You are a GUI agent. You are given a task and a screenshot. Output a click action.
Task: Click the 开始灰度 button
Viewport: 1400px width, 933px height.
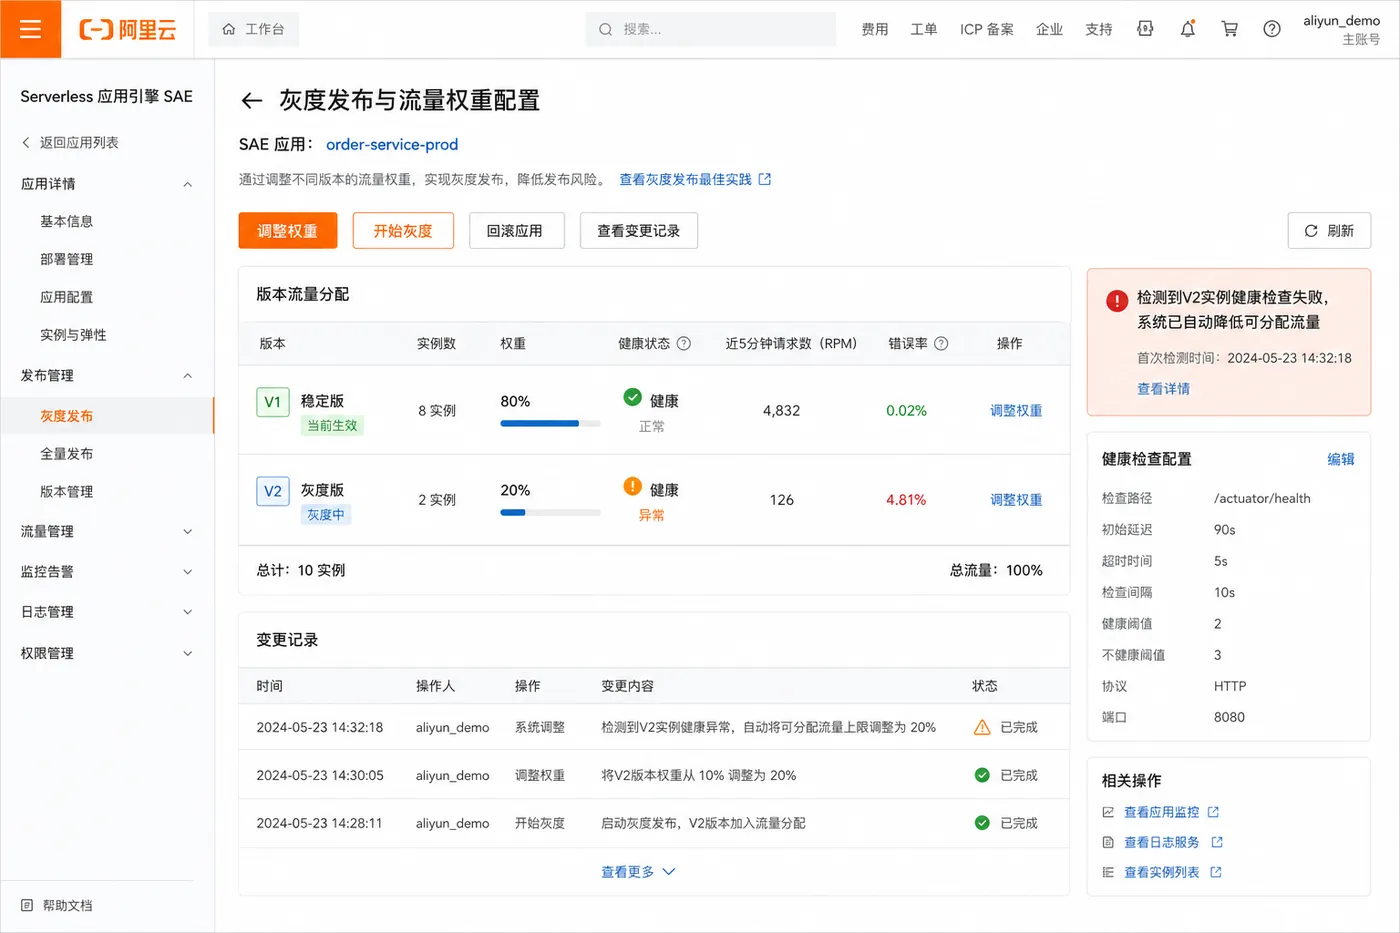point(403,231)
